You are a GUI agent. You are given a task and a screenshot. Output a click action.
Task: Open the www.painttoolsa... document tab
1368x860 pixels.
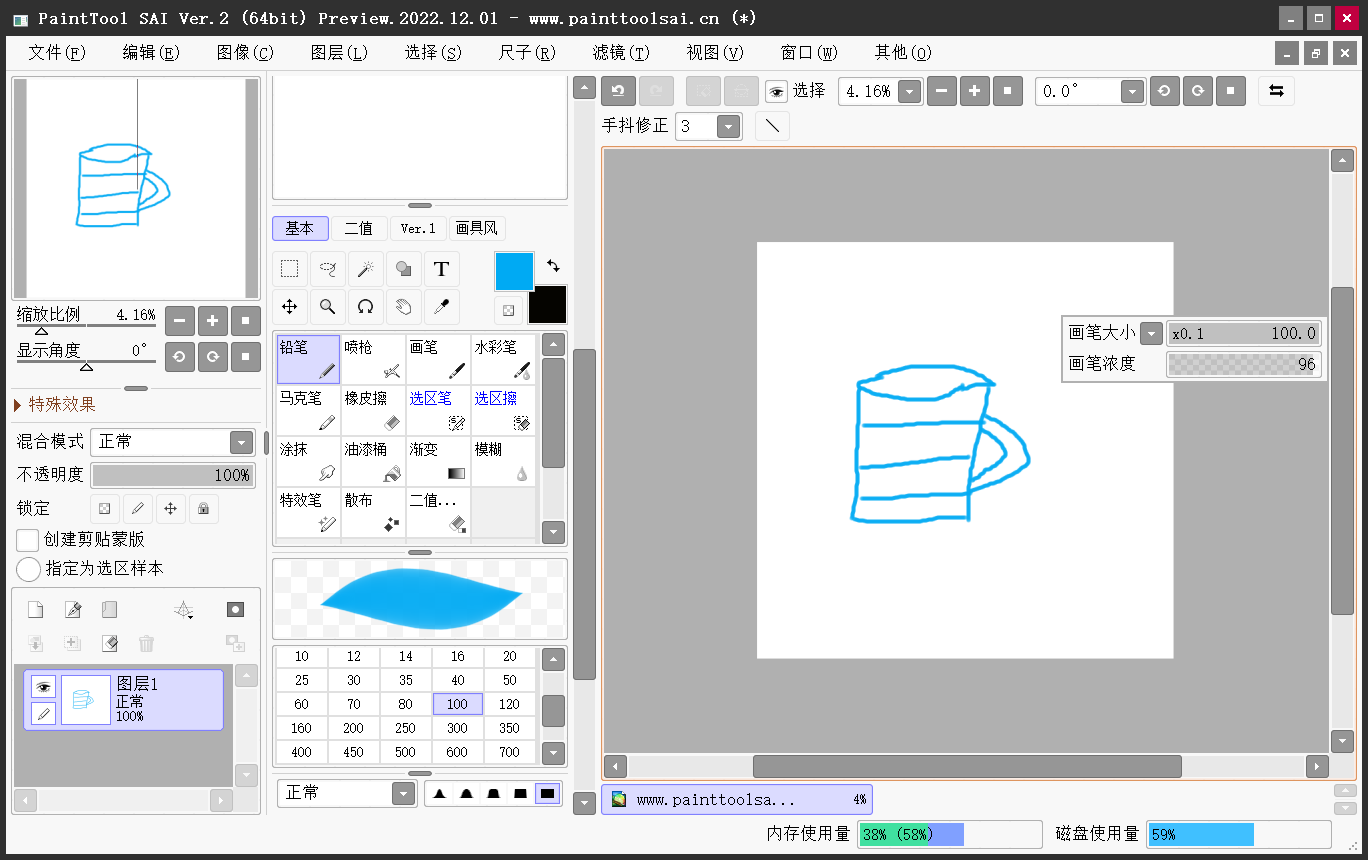[737, 800]
